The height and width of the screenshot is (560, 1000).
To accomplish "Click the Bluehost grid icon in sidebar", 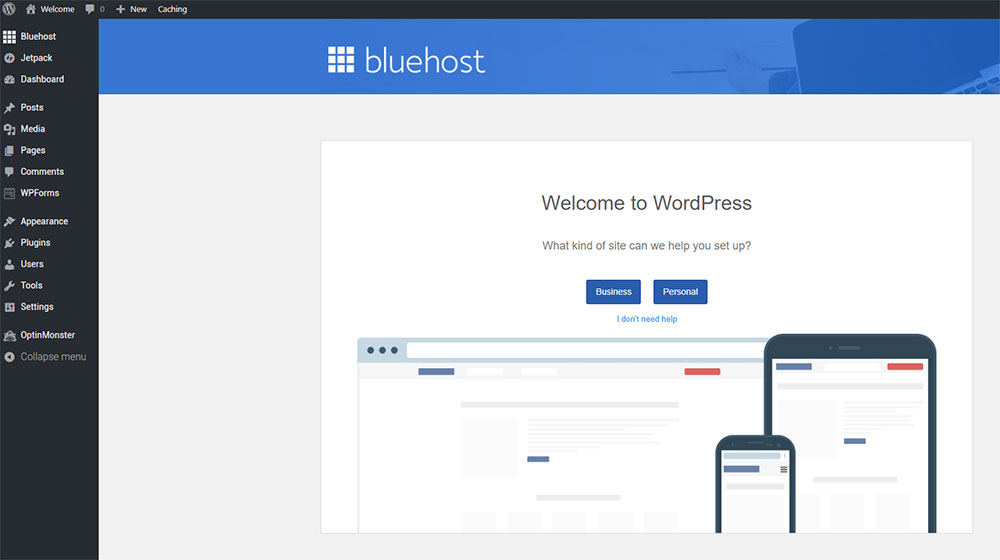I will tap(9, 37).
